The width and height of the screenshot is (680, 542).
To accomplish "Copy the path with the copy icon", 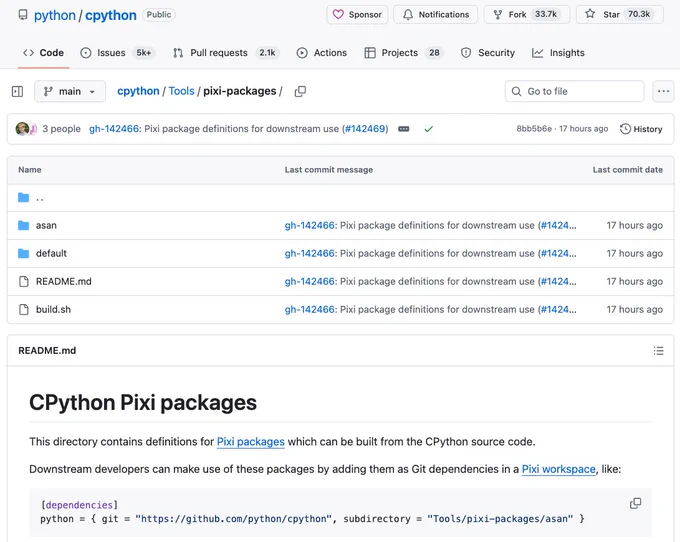I will (300, 91).
